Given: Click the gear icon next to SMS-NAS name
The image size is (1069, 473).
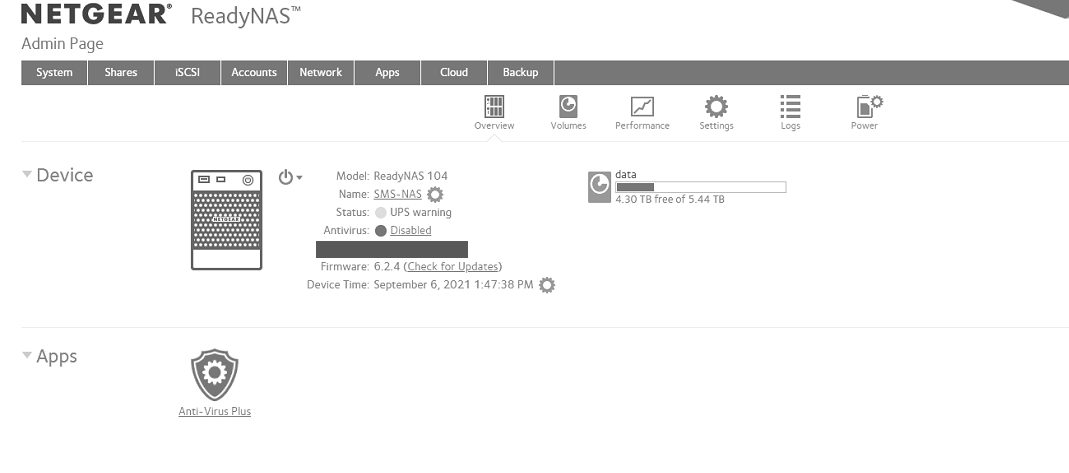Looking at the screenshot, I should (x=435, y=194).
